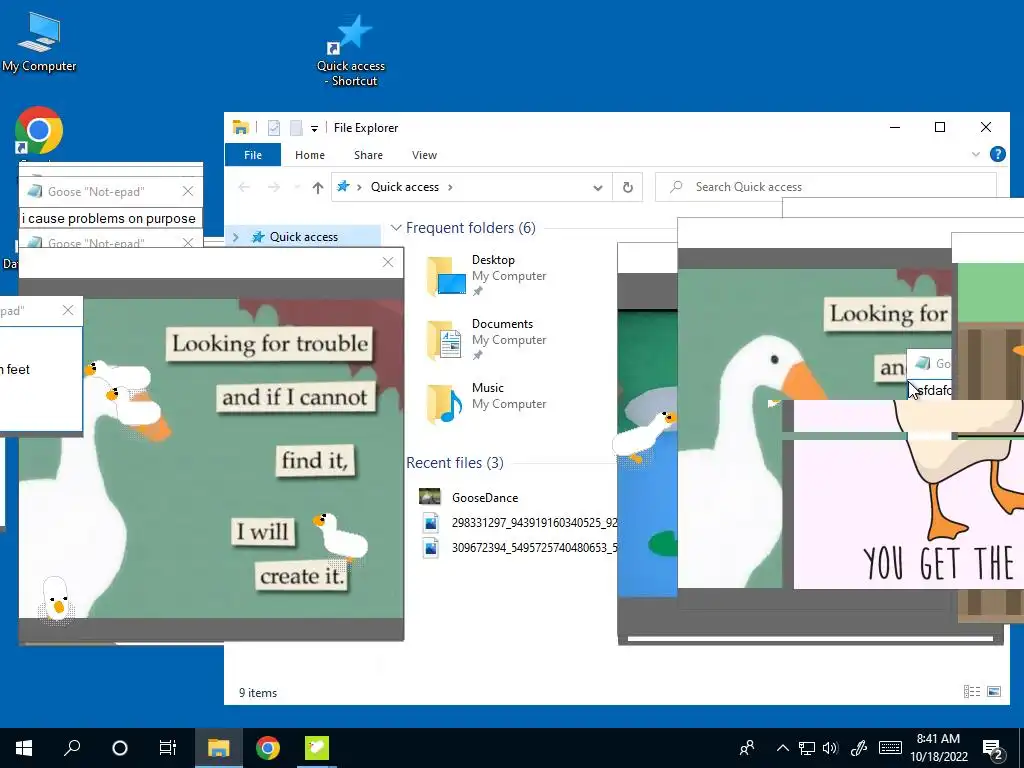Open the File tab in File Explorer

253,155
